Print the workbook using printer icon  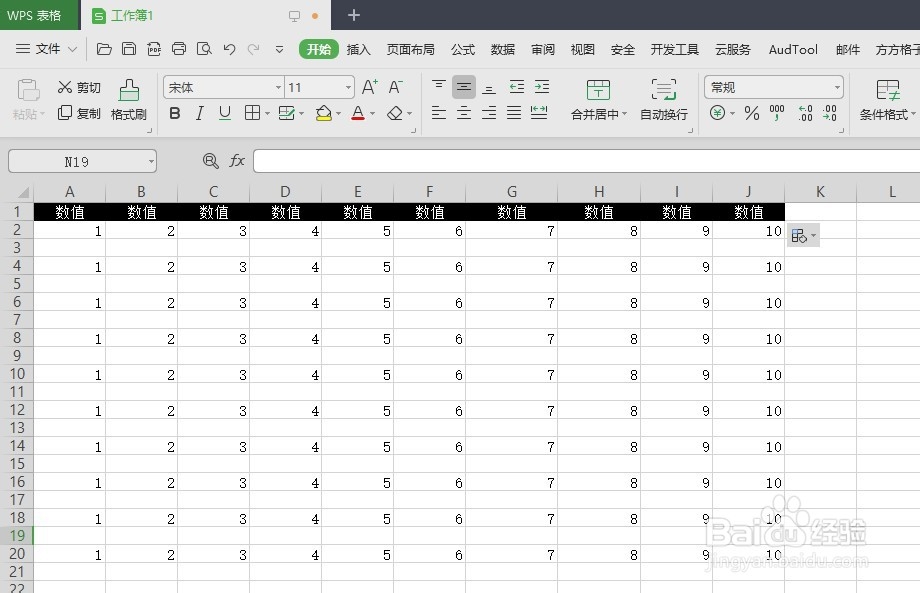[x=179, y=49]
